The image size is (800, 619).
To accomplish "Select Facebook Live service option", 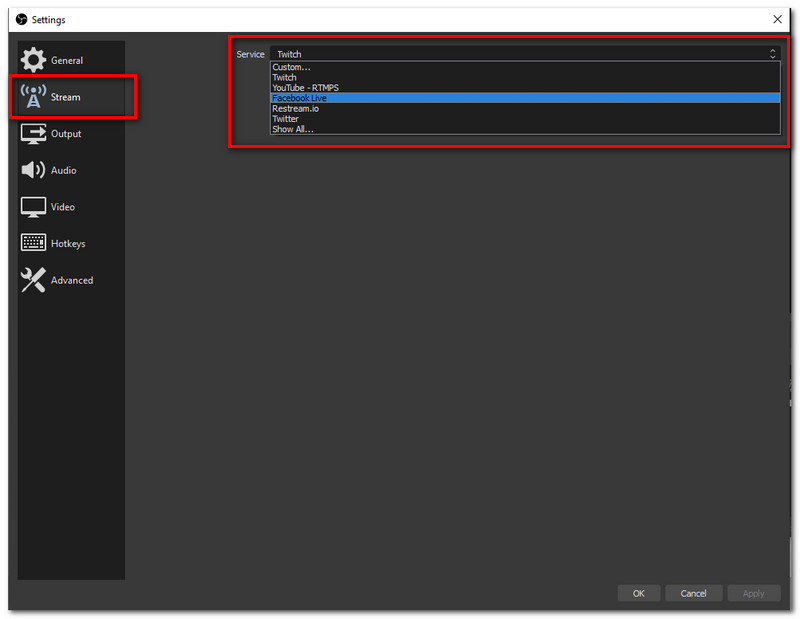I will [525, 98].
